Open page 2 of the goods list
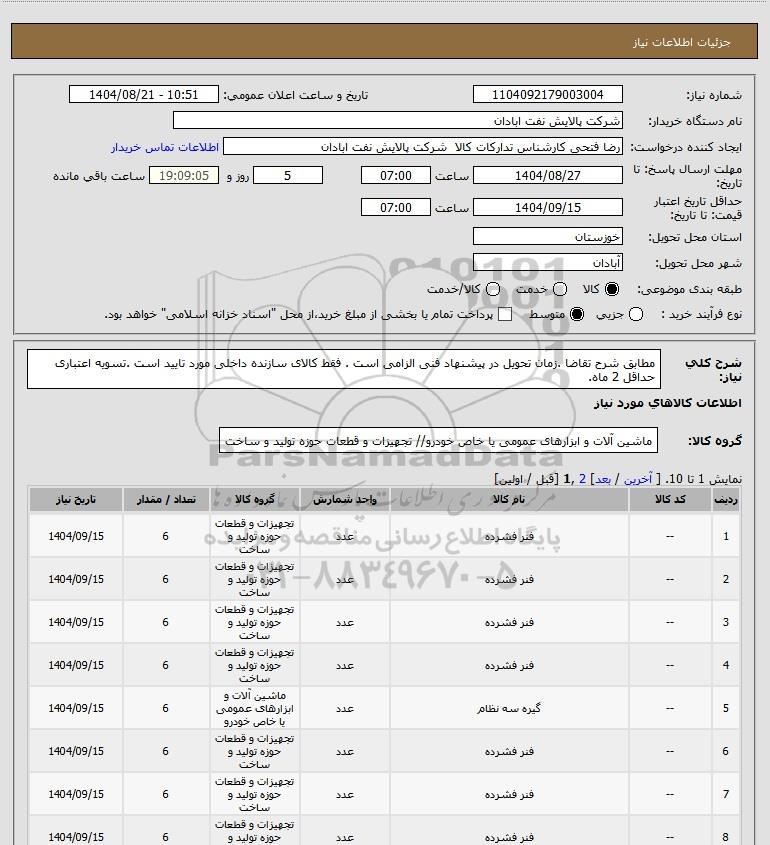Screen dimensions: 770x845 coord(582,479)
